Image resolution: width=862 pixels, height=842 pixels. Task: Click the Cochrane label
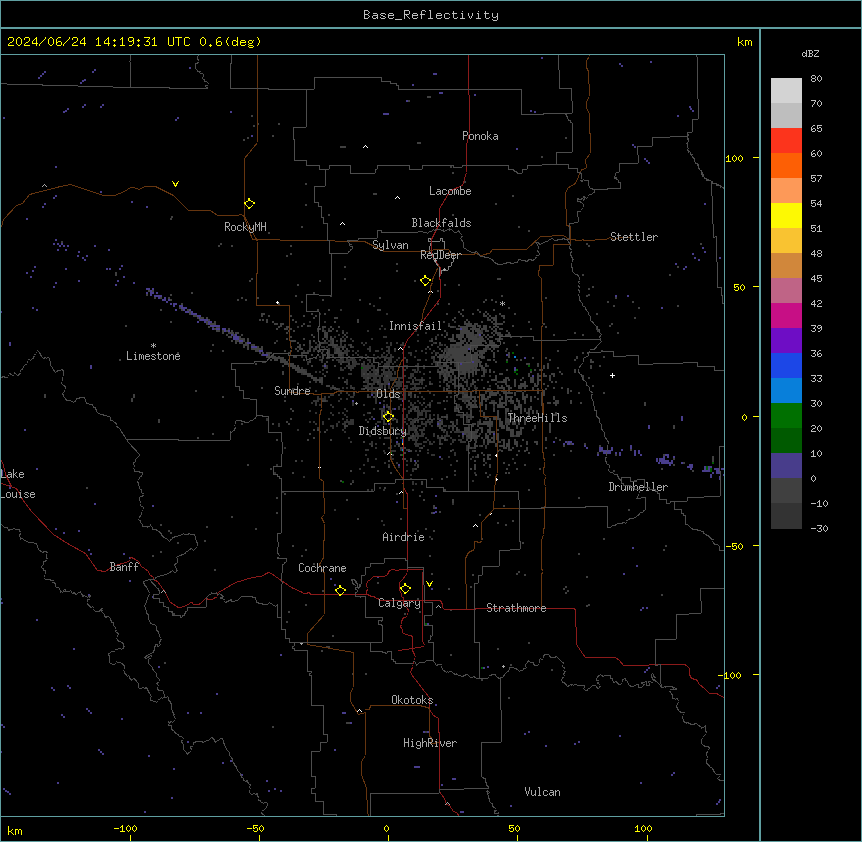pos(322,568)
